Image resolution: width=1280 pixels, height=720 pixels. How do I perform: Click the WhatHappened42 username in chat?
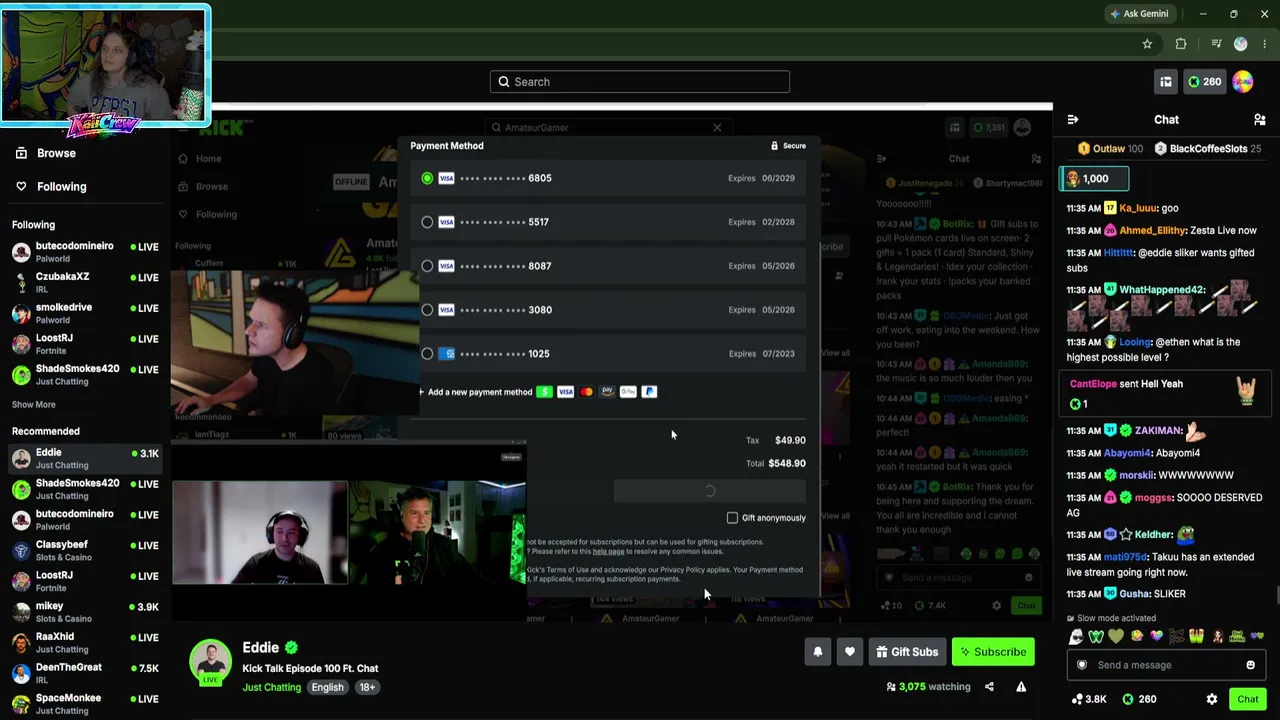tap(1162, 290)
